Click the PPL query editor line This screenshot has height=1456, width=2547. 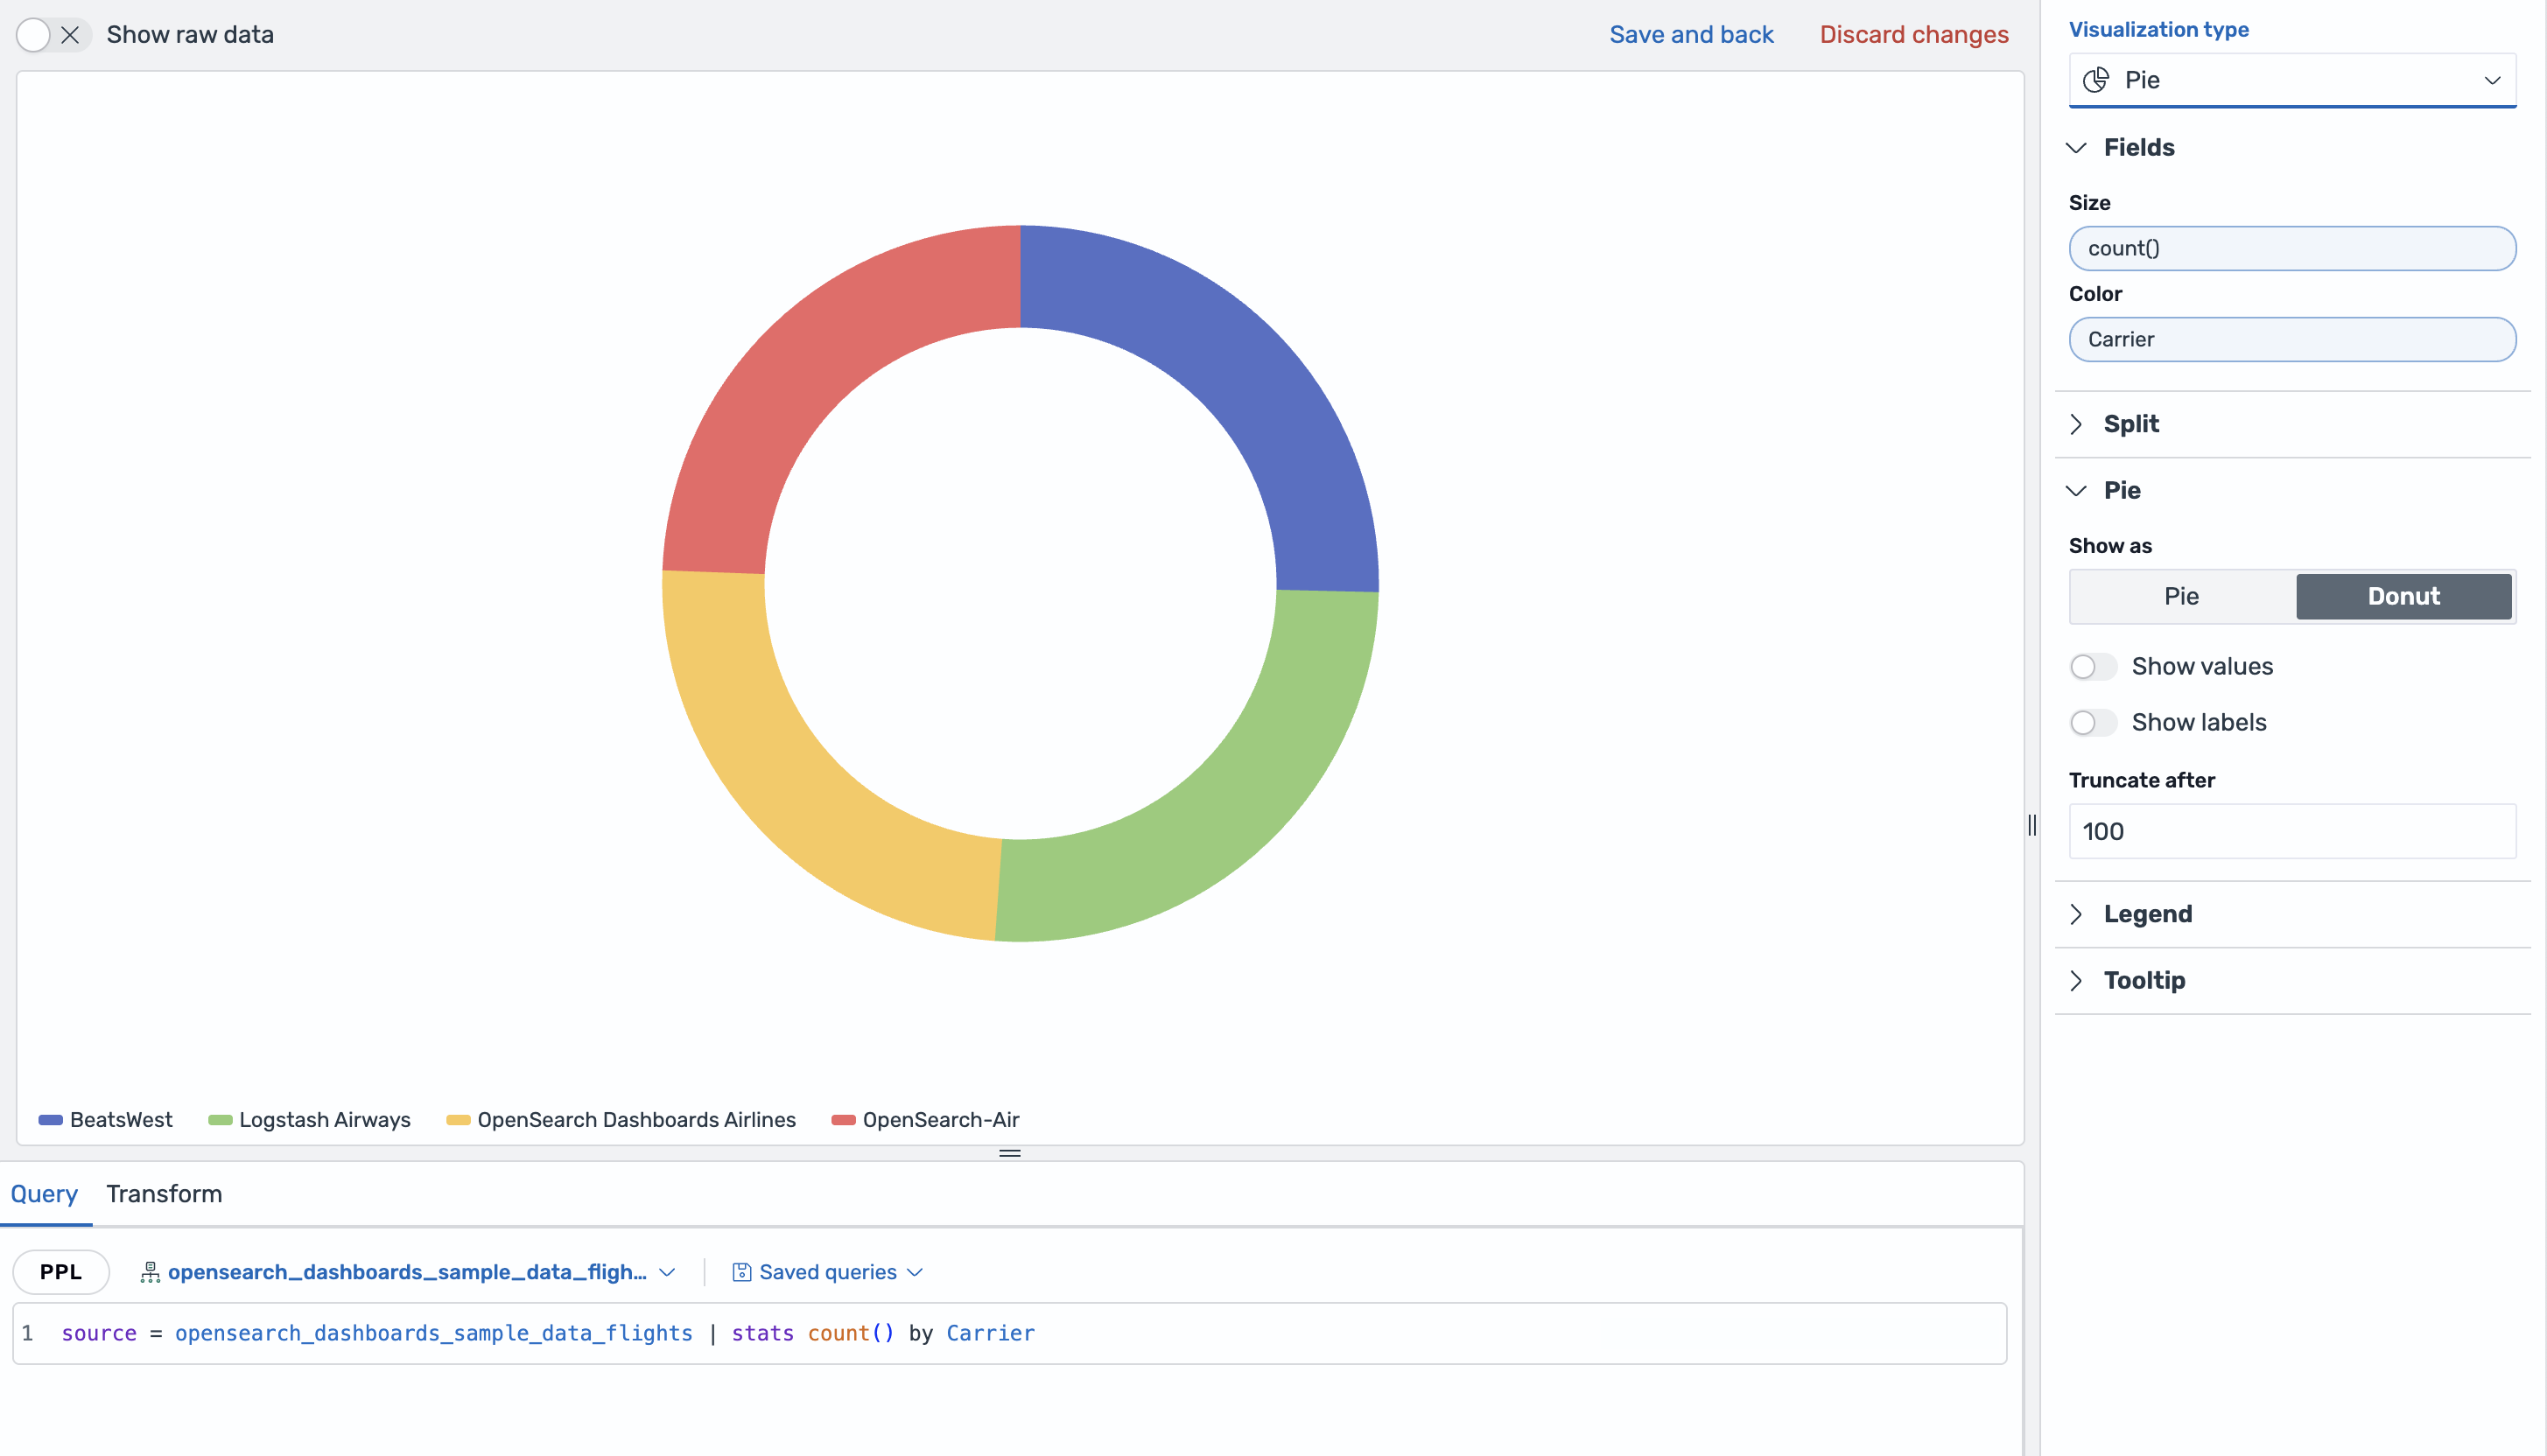[1010, 1333]
